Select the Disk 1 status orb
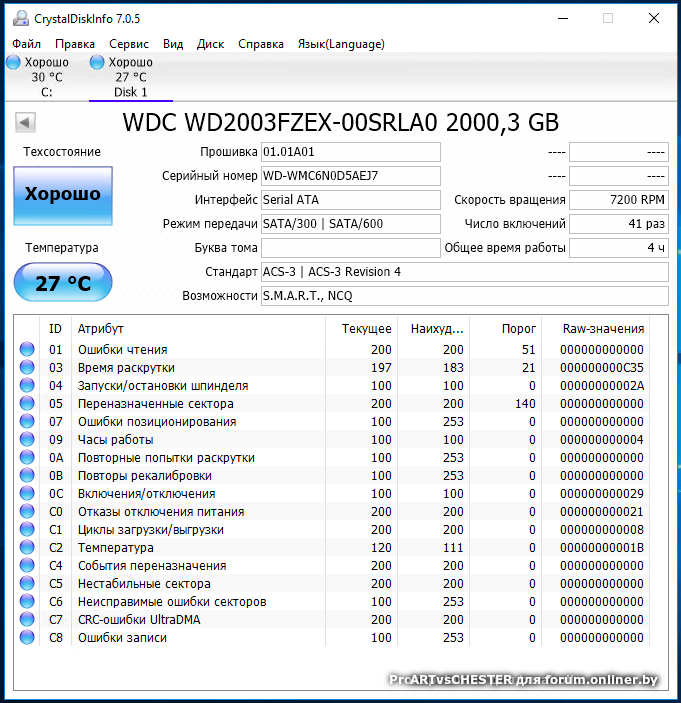This screenshot has width=681, height=703. coord(97,62)
